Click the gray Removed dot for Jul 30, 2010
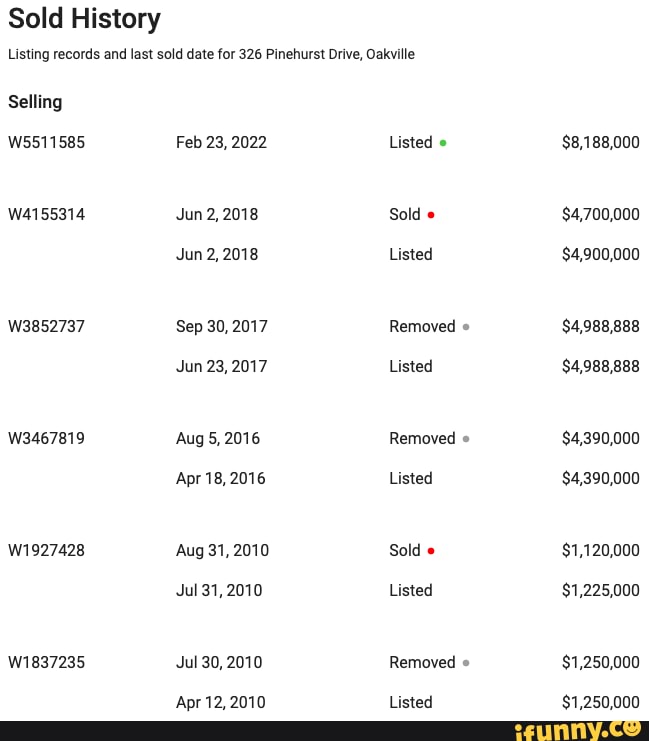 click(466, 663)
